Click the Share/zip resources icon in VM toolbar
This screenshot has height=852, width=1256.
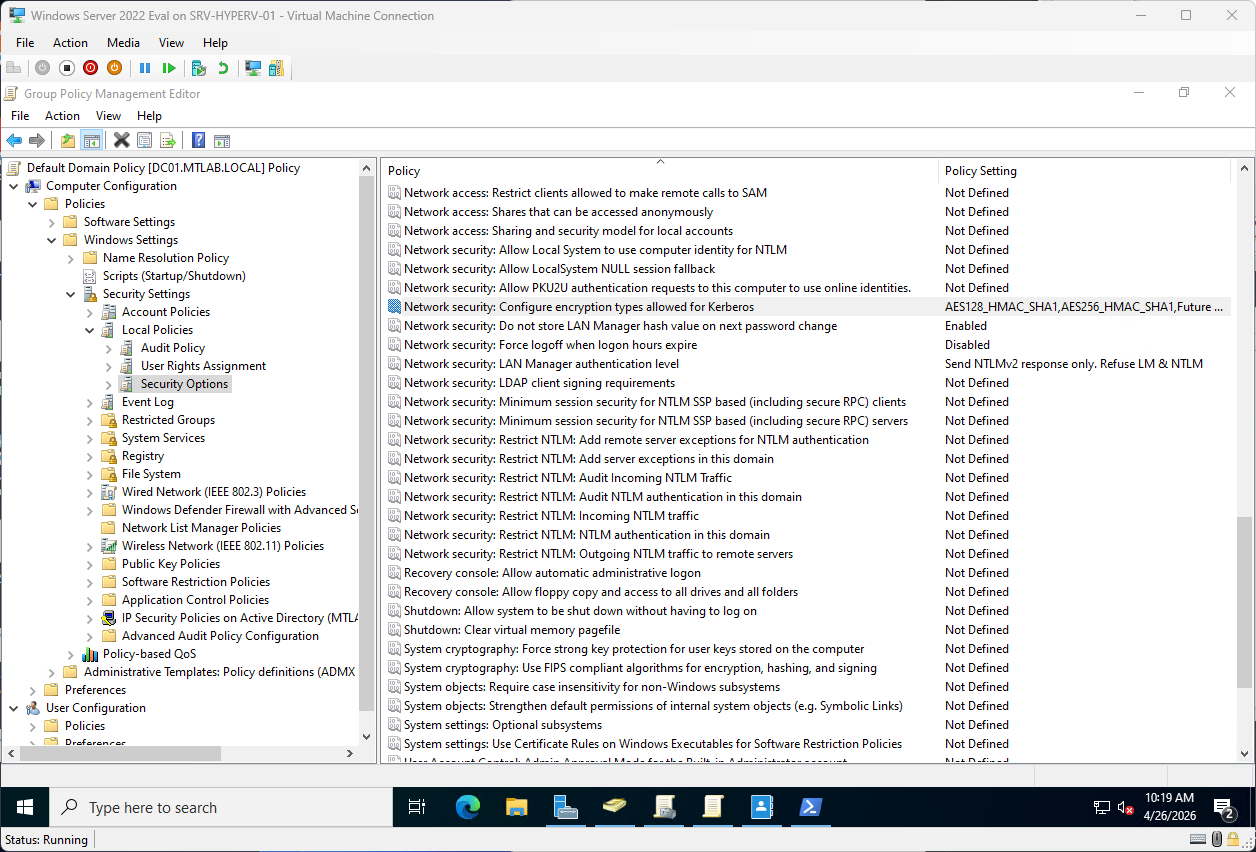tap(276, 68)
